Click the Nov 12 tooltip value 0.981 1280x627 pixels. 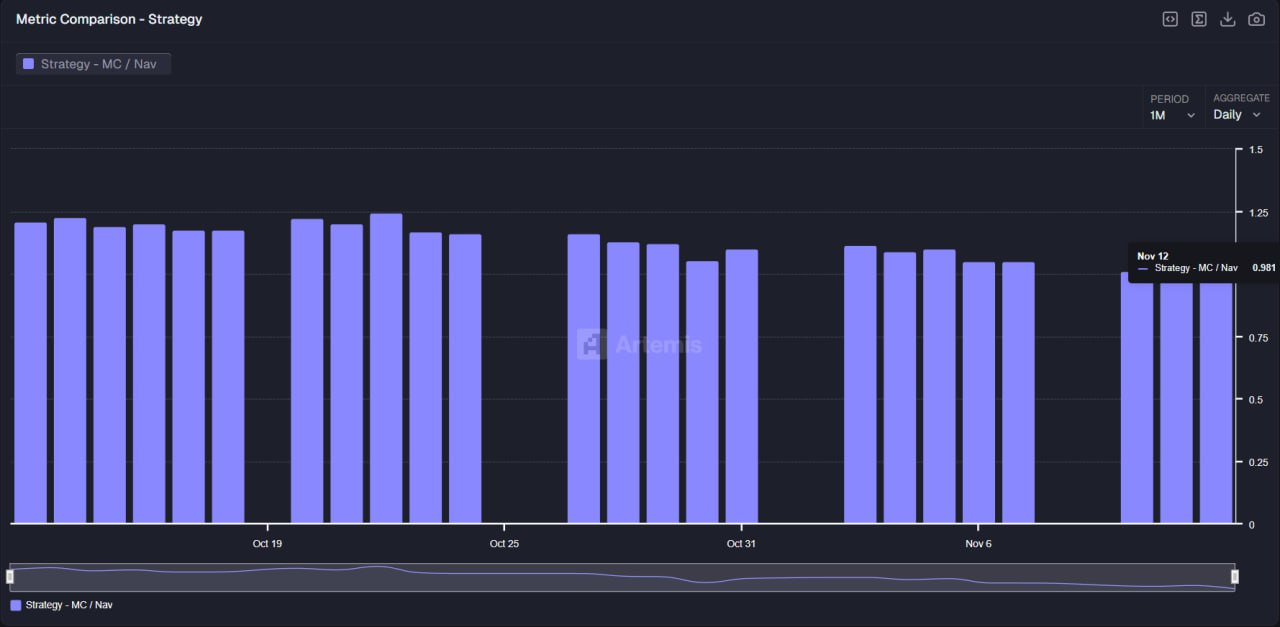(x=1263, y=268)
